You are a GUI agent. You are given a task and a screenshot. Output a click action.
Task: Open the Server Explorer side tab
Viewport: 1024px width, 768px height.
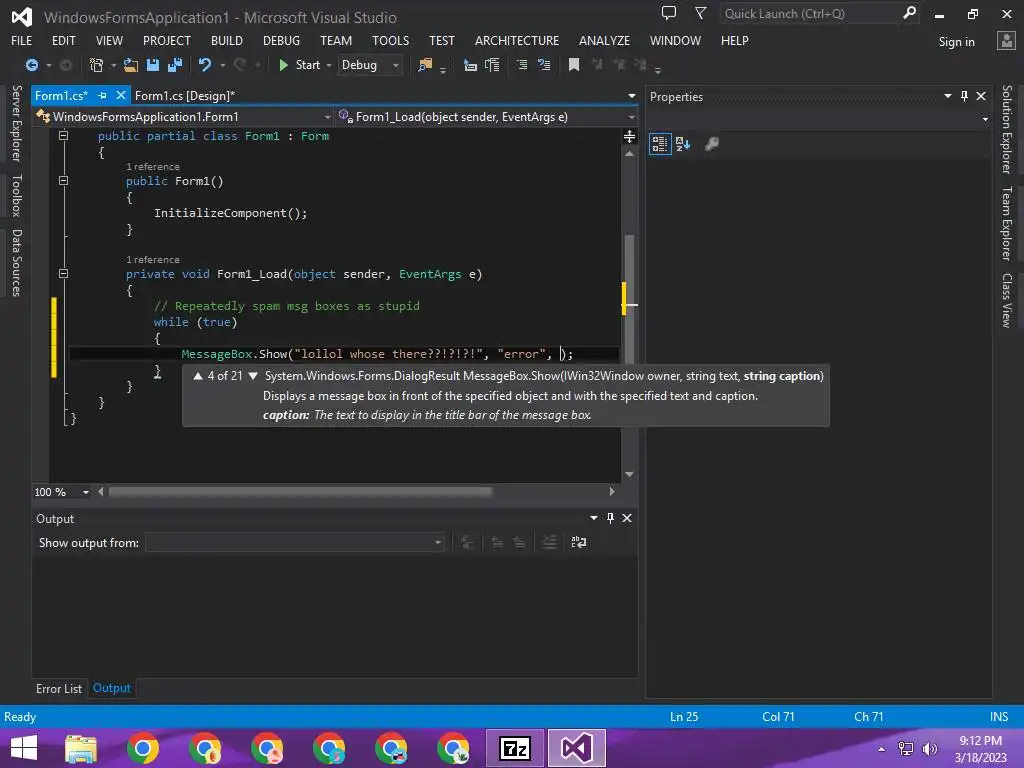coord(17,123)
